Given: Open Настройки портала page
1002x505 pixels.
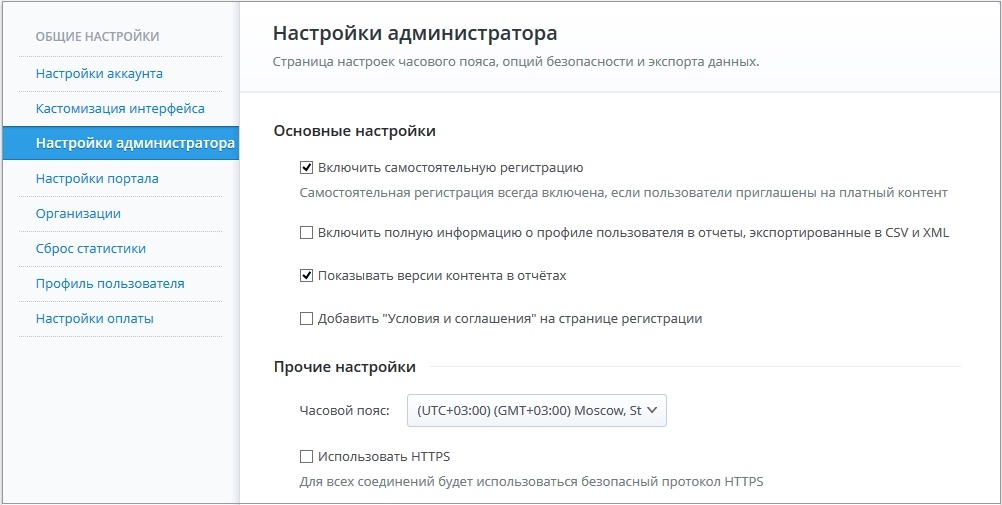Looking at the screenshot, I should [97, 179].
